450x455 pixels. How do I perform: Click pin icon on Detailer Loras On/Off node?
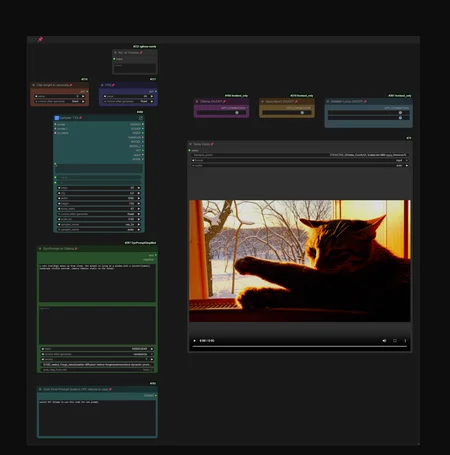(x=365, y=102)
